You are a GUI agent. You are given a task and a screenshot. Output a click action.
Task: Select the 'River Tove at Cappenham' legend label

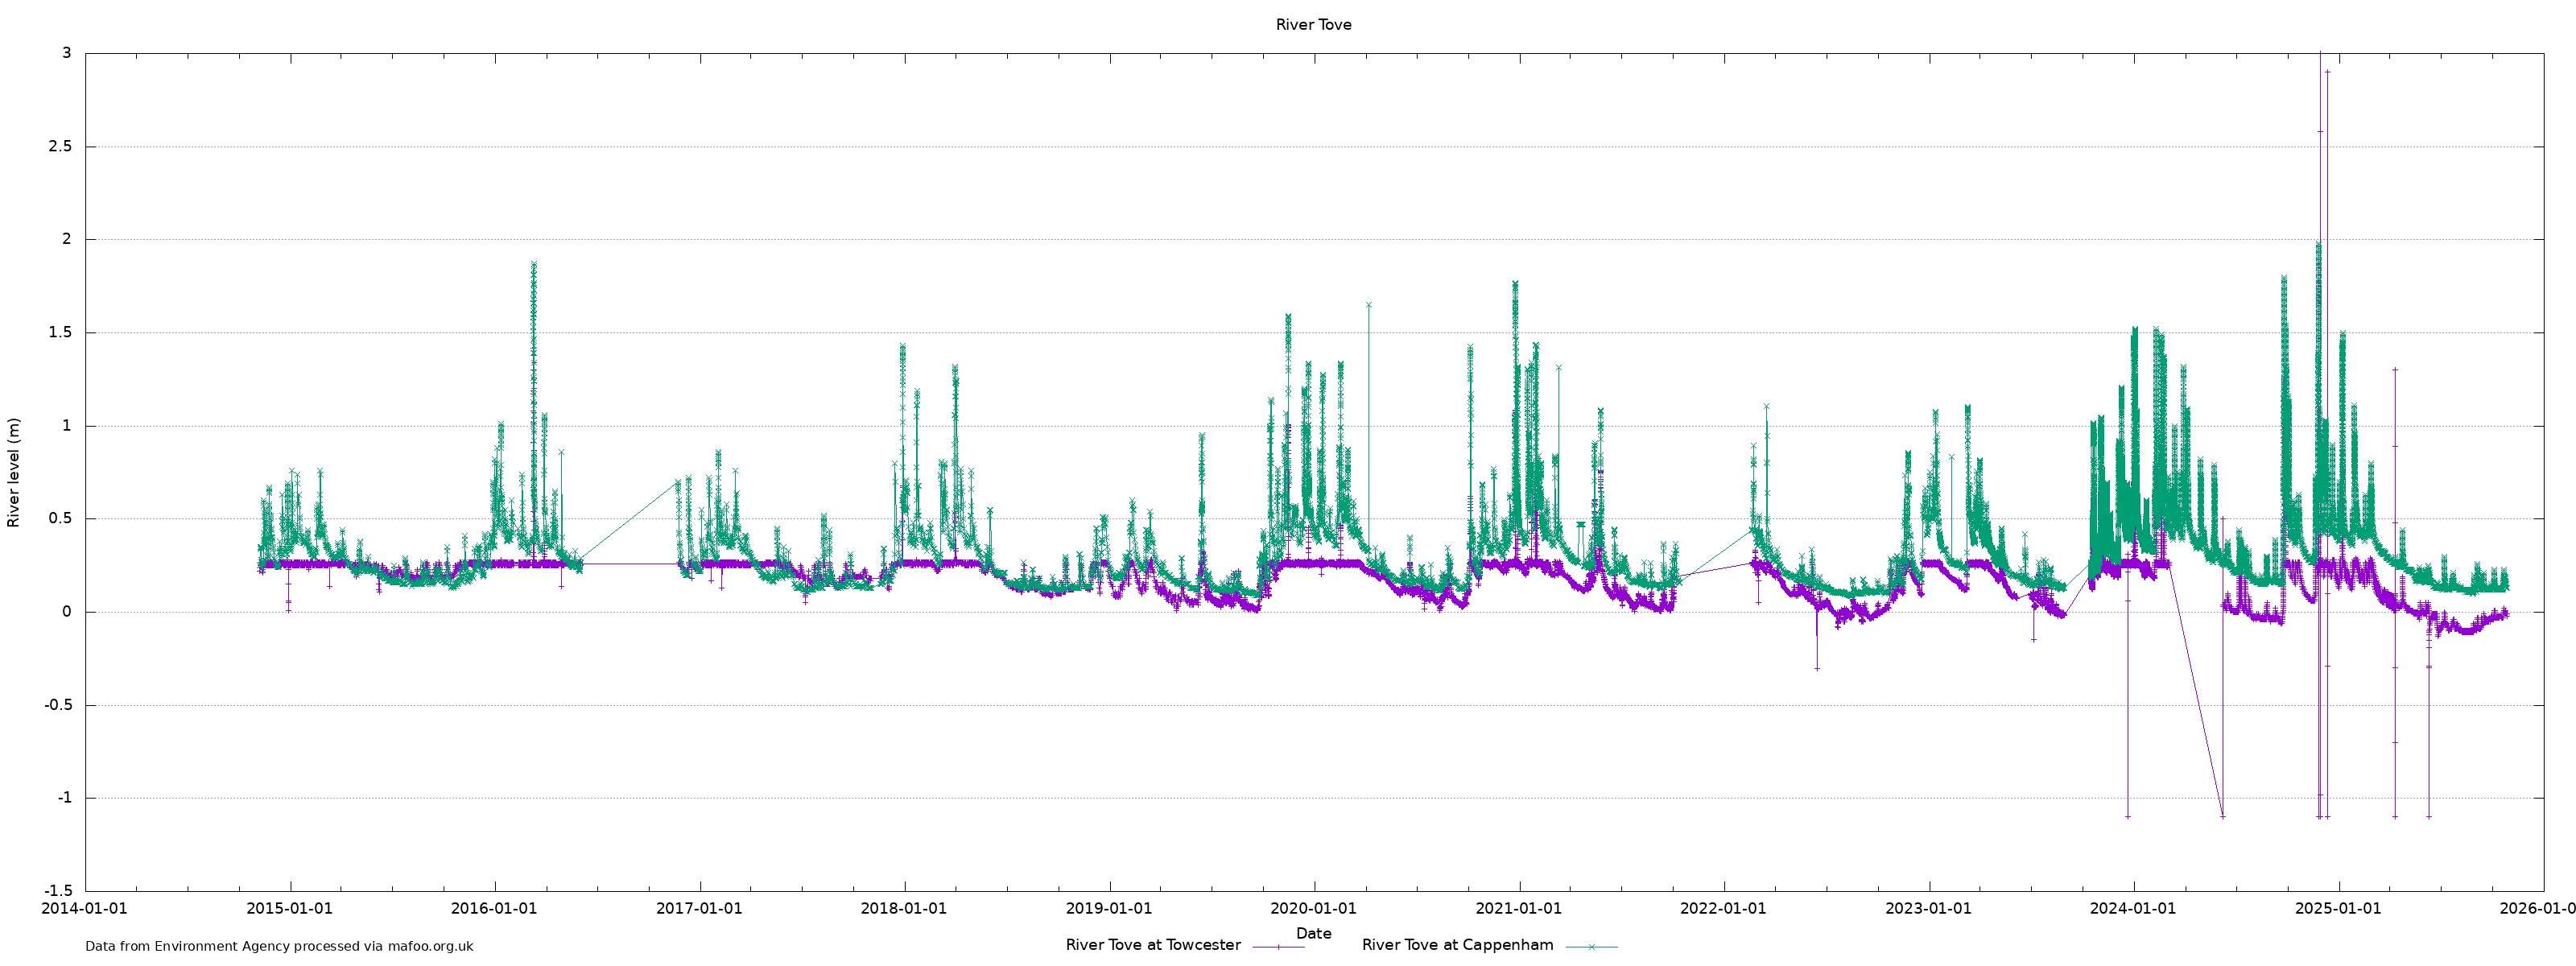pos(1457,945)
